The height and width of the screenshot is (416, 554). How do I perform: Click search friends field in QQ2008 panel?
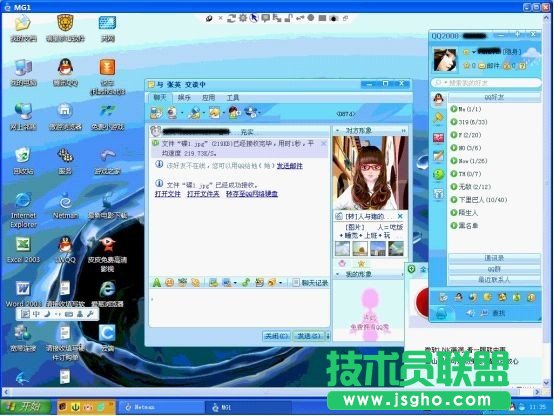(486, 83)
